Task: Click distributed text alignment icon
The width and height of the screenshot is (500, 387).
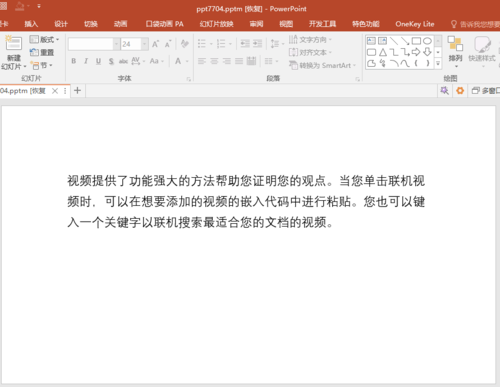Action: [251, 61]
